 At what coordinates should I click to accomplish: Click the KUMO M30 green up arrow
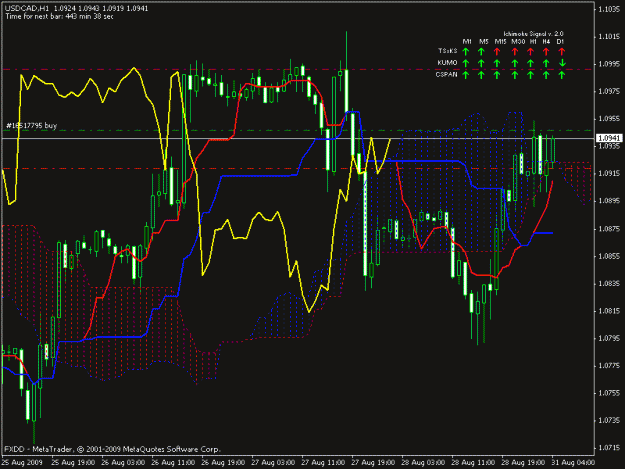[515, 63]
